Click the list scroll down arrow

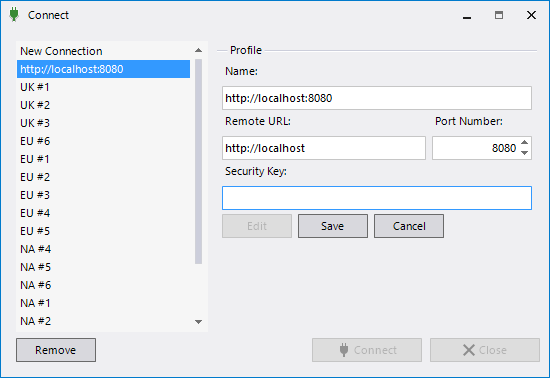pyautogui.click(x=198, y=322)
